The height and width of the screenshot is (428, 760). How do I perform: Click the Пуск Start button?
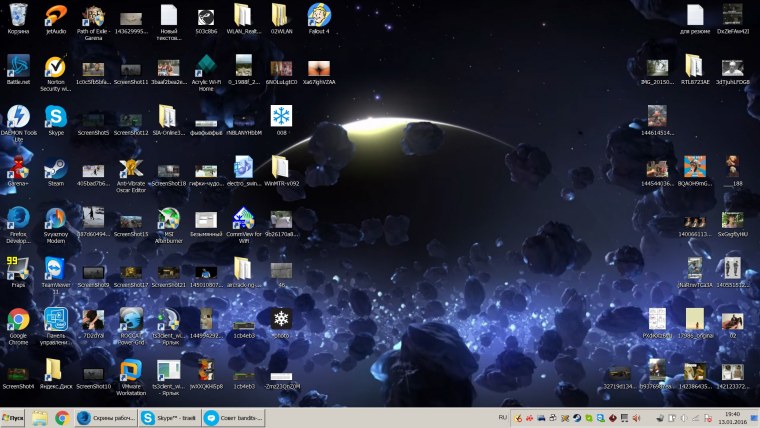(13, 418)
